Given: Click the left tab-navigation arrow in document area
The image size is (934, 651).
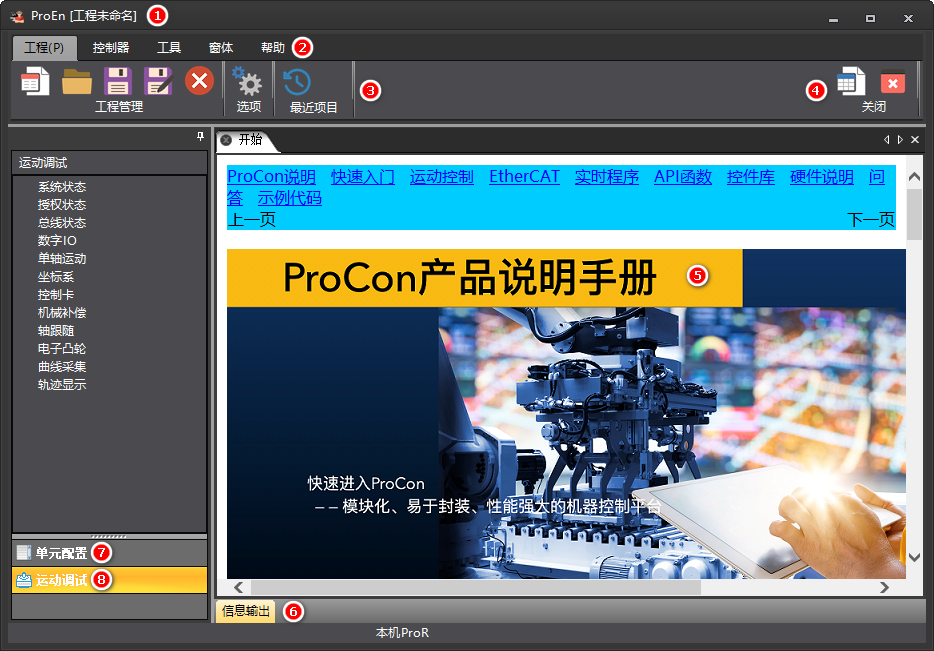Looking at the screenshot, I should (x=886, y=139).
